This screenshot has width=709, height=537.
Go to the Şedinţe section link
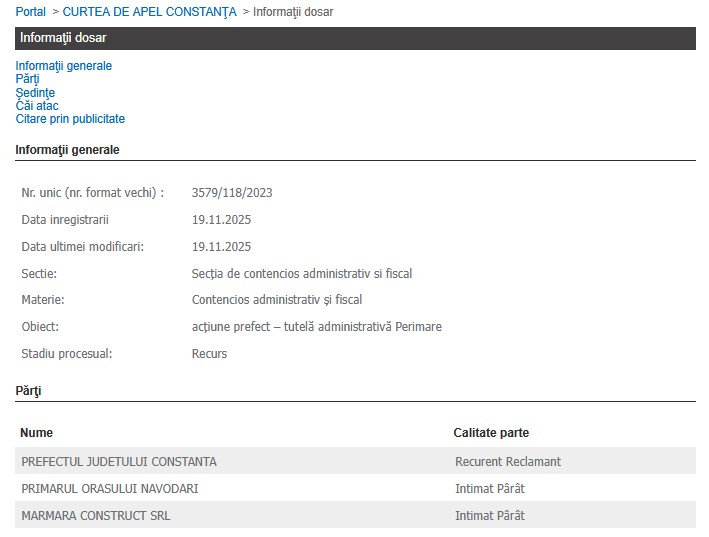pyautogui.click(x=35, y=92)
